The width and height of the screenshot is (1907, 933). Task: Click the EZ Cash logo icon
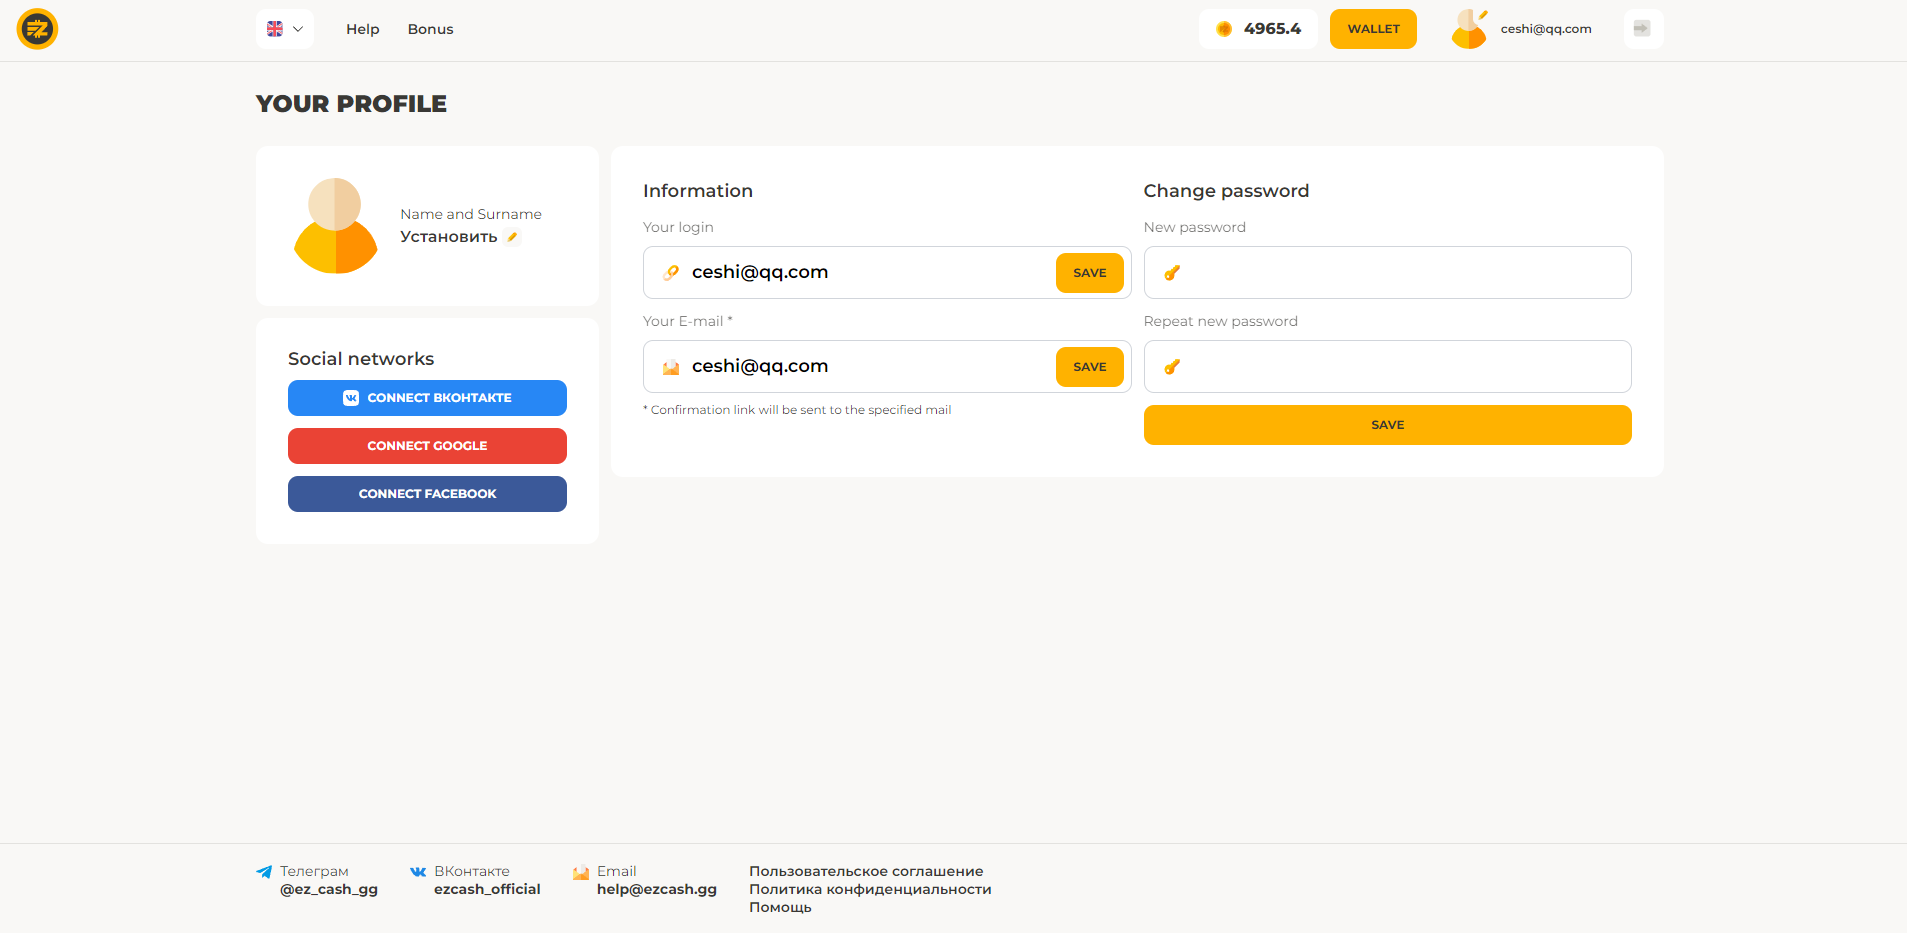click(37, 29)
